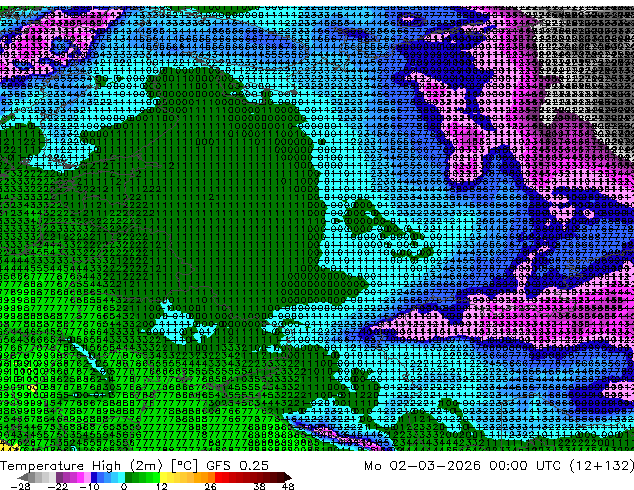Pick the bright red legend swatch at 26
634x490 pixels.
coord(218,477)
